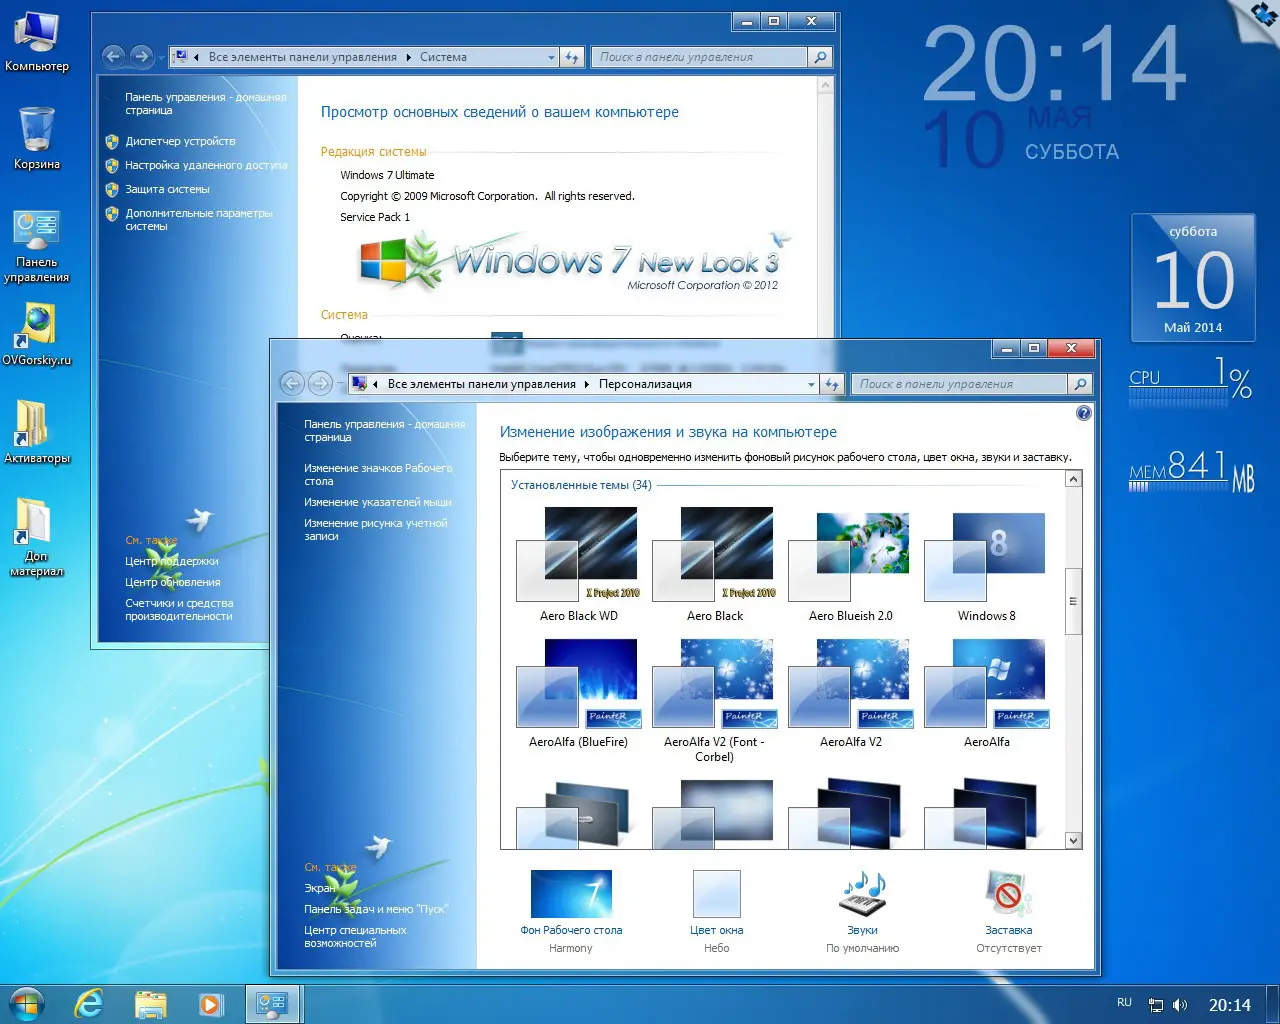This screenshot has height=1024, width=1280.
Task: Click the forward arrow in the Персонализация window
Action: click(320, 383)
